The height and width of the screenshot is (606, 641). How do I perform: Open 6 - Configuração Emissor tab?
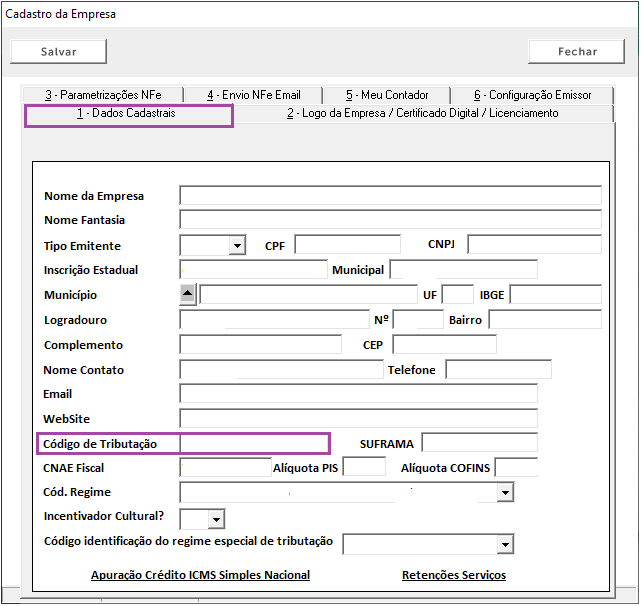coord(533,95)
